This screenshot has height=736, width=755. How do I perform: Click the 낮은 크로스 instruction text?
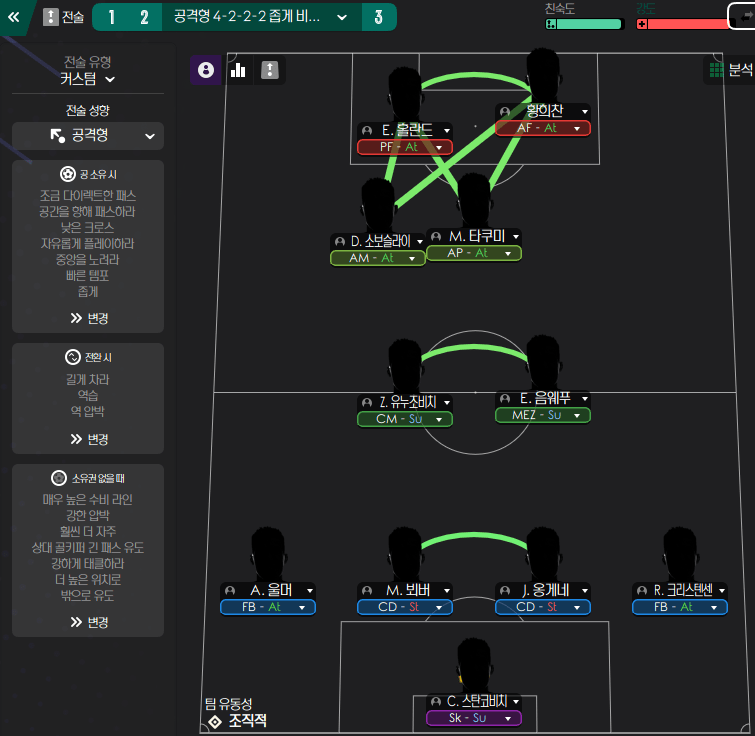(88, 228)
